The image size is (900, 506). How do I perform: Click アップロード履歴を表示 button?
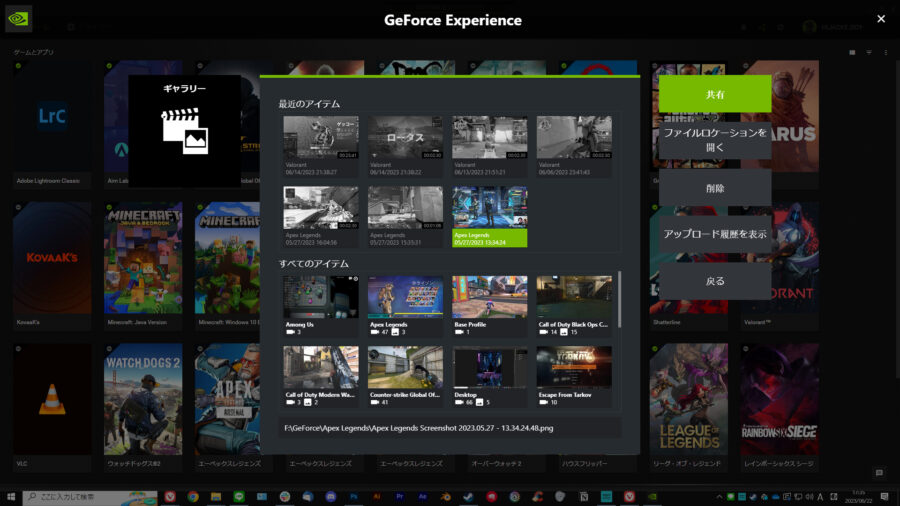[x=715, y=234]
